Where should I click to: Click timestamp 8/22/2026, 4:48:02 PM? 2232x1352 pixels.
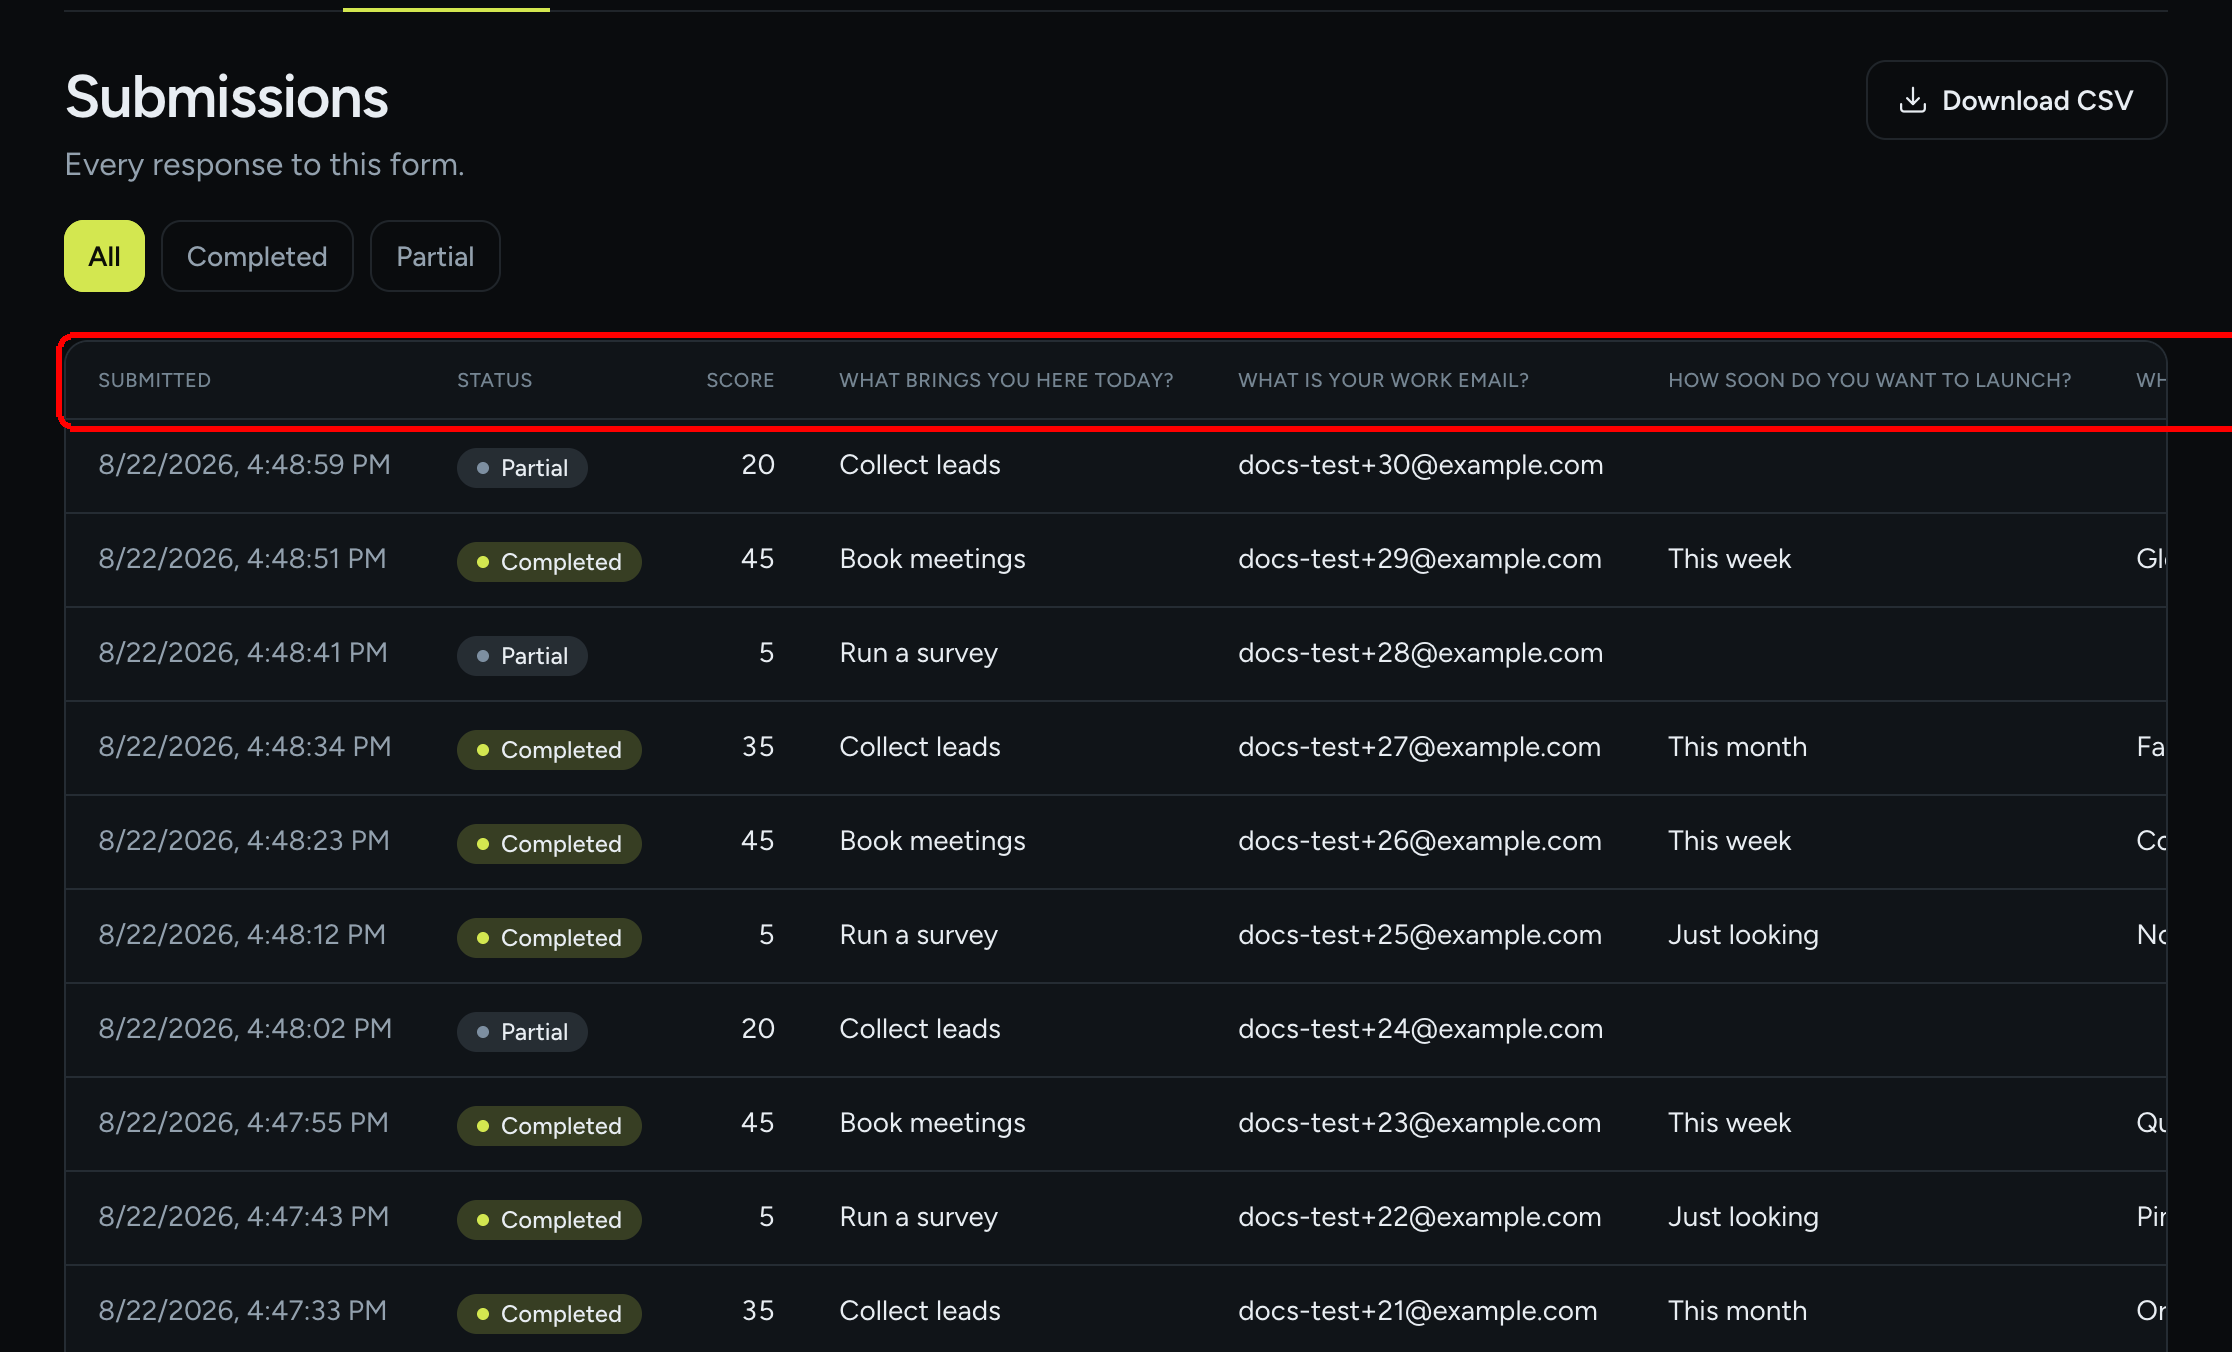click(x=245, y=1029)
